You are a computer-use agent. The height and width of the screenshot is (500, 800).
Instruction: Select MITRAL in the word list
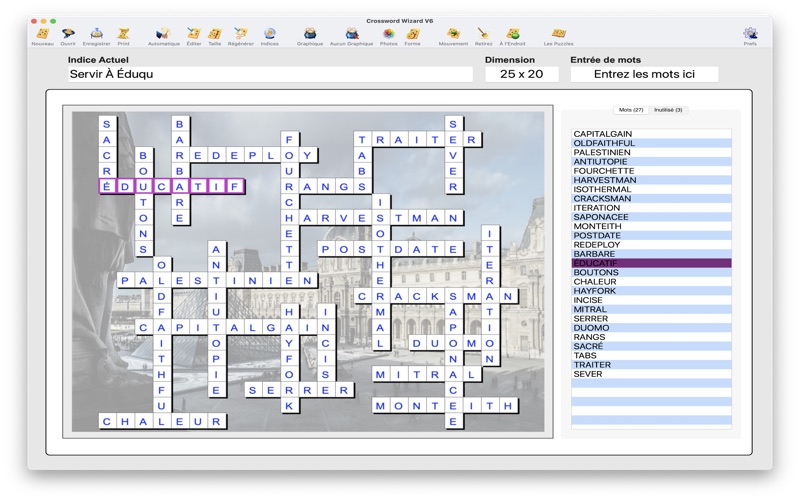coord(652,309)
